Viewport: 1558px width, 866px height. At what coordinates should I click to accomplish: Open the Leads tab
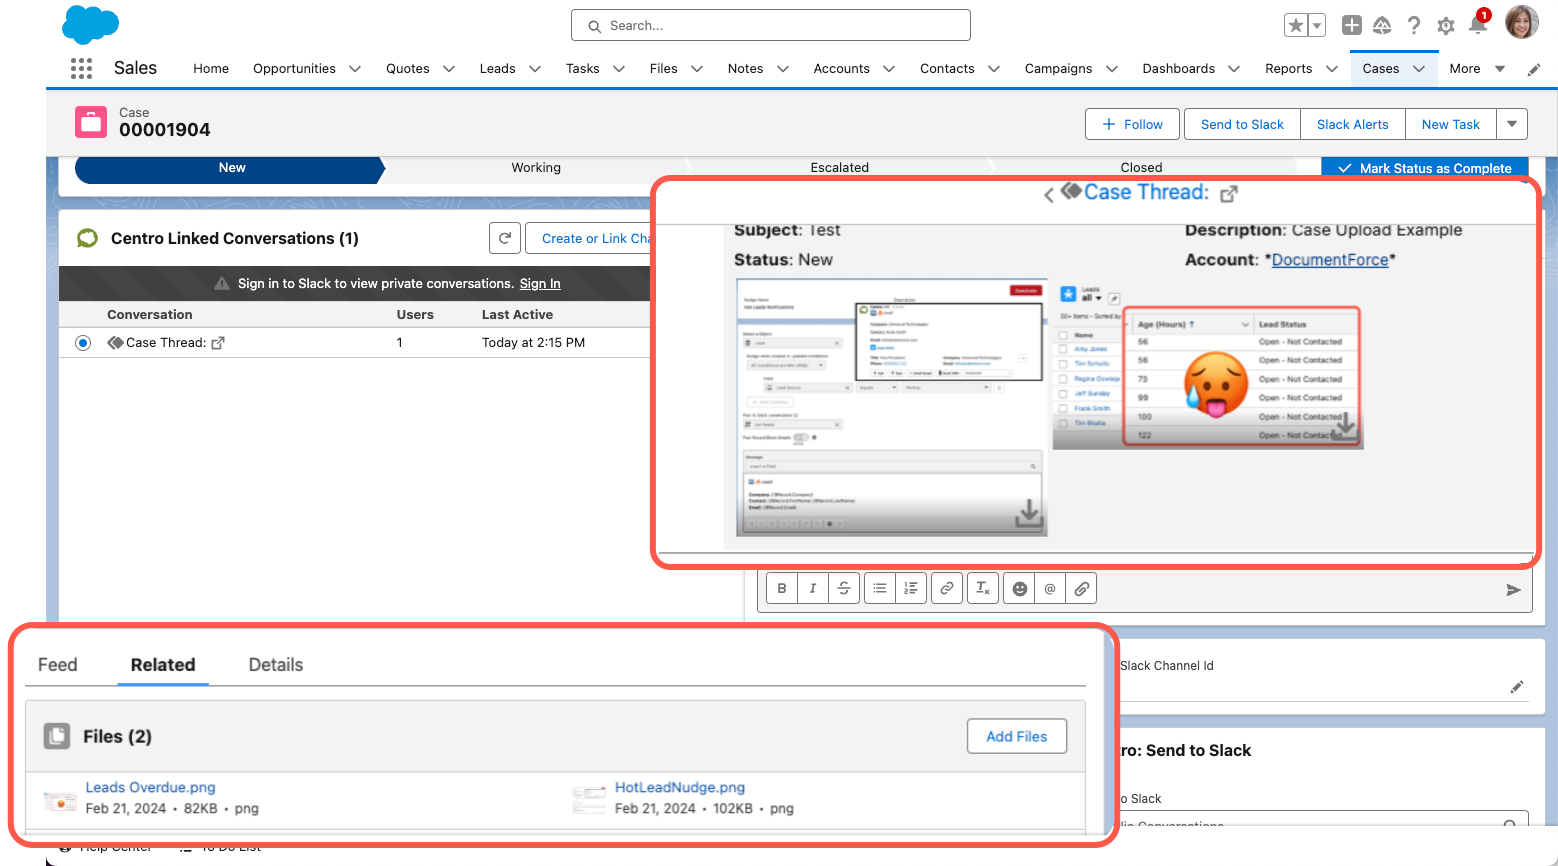tap(497, 68)
